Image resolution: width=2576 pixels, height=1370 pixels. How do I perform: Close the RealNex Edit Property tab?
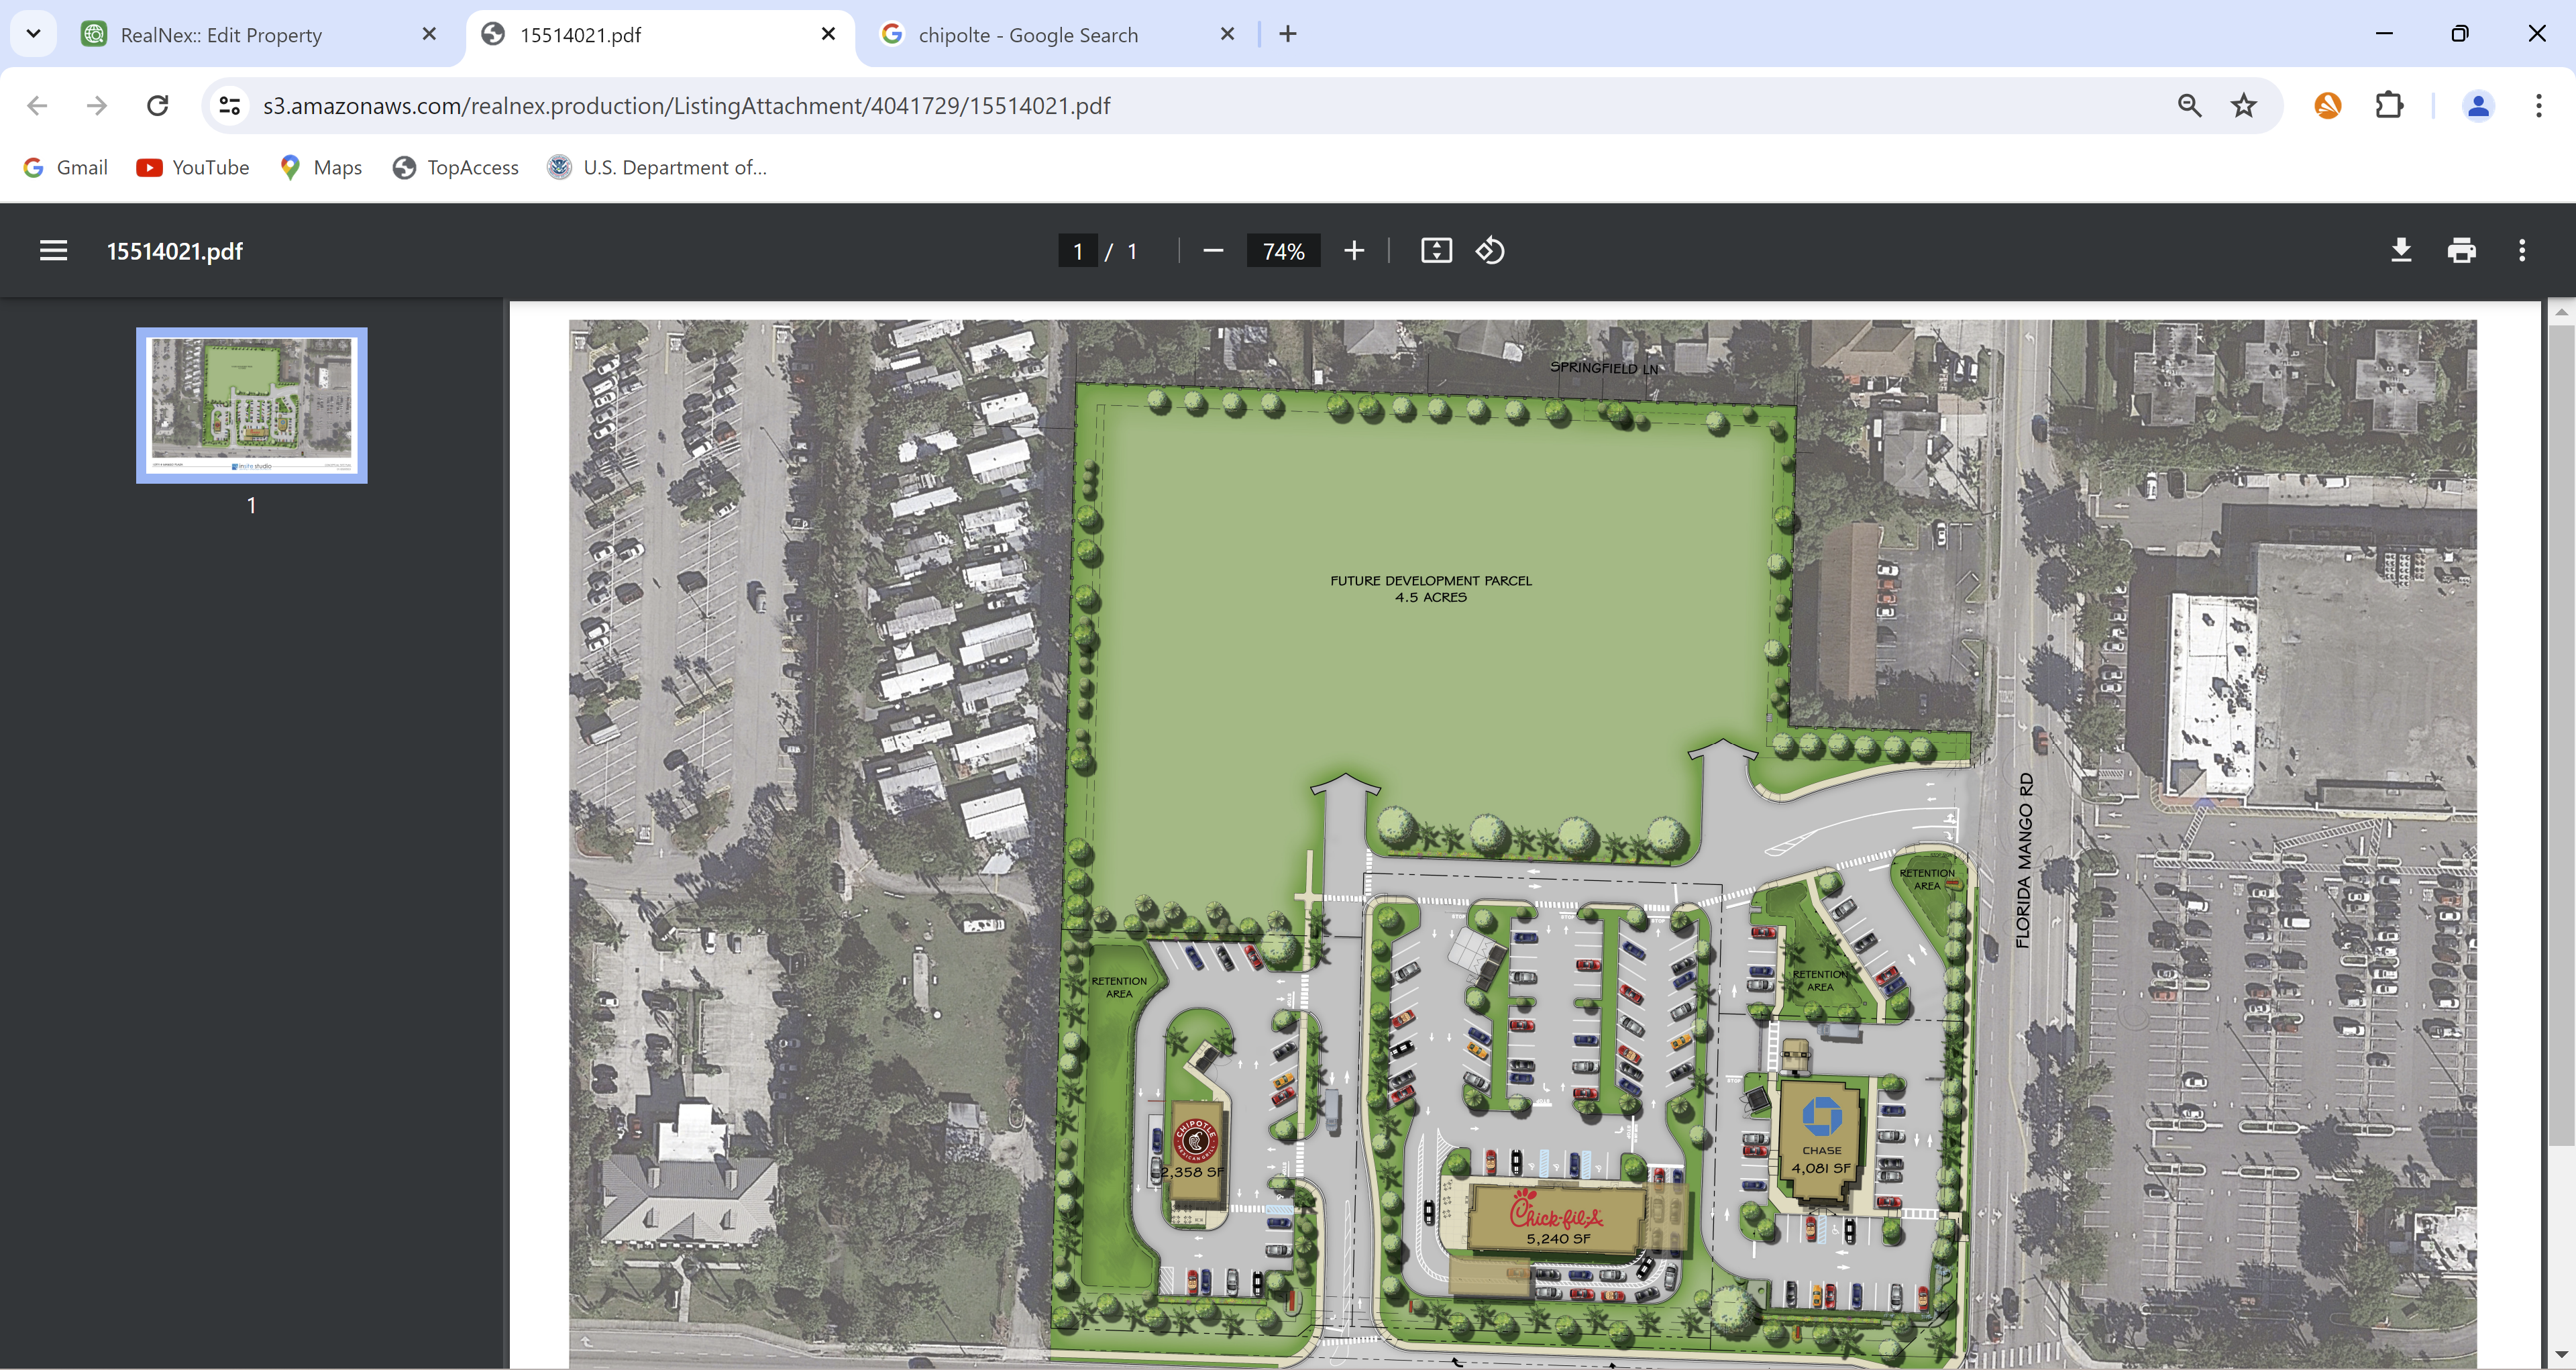[x=429, y=34]
